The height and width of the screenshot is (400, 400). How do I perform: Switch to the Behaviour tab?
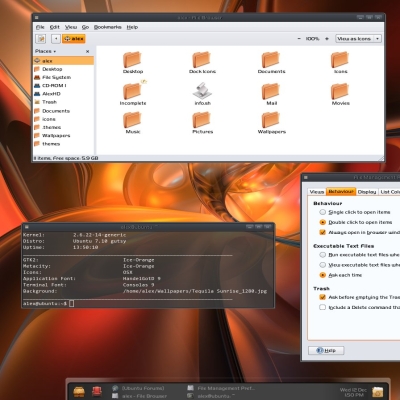(341, 191)
